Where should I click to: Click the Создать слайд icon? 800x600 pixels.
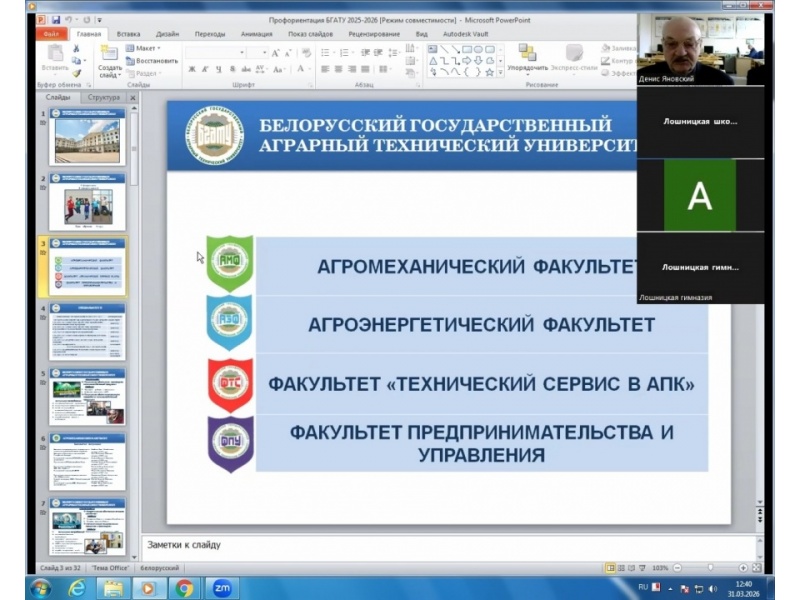coord(110,57)
